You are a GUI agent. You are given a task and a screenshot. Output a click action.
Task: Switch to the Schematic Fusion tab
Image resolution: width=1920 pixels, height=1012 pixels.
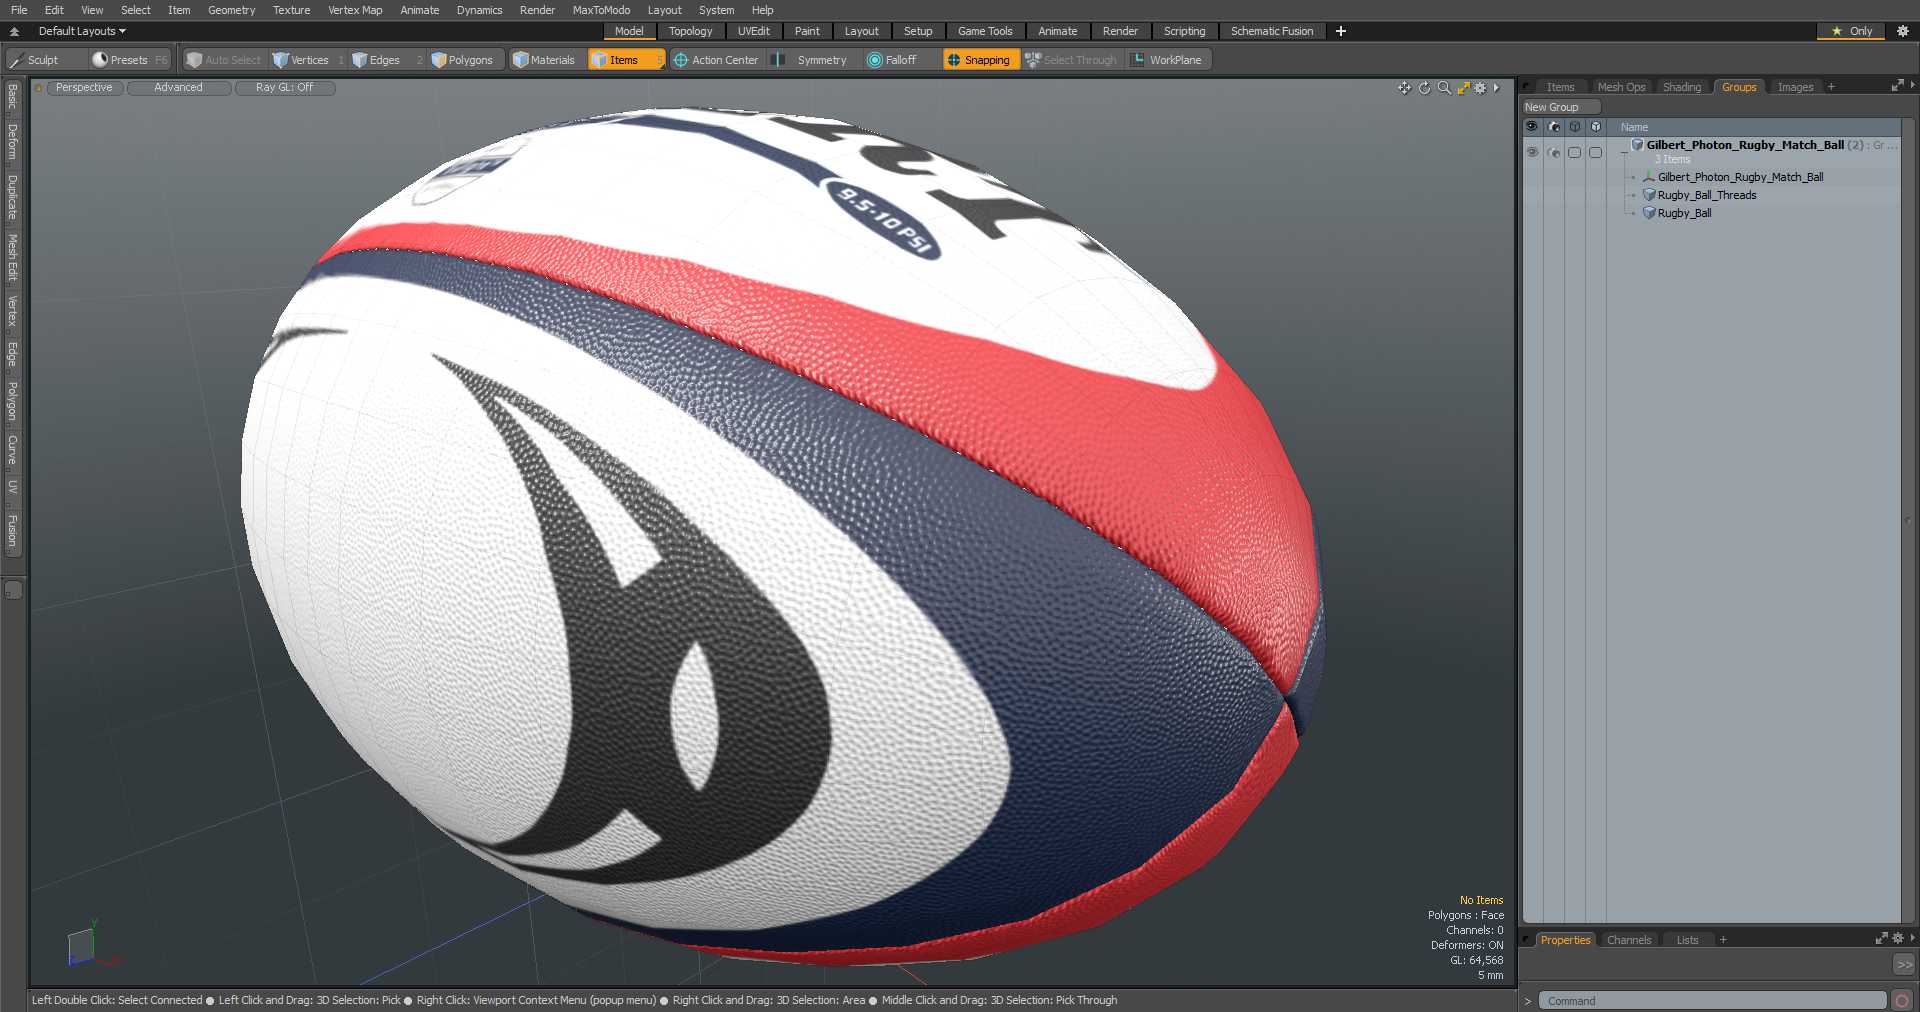1272,31
